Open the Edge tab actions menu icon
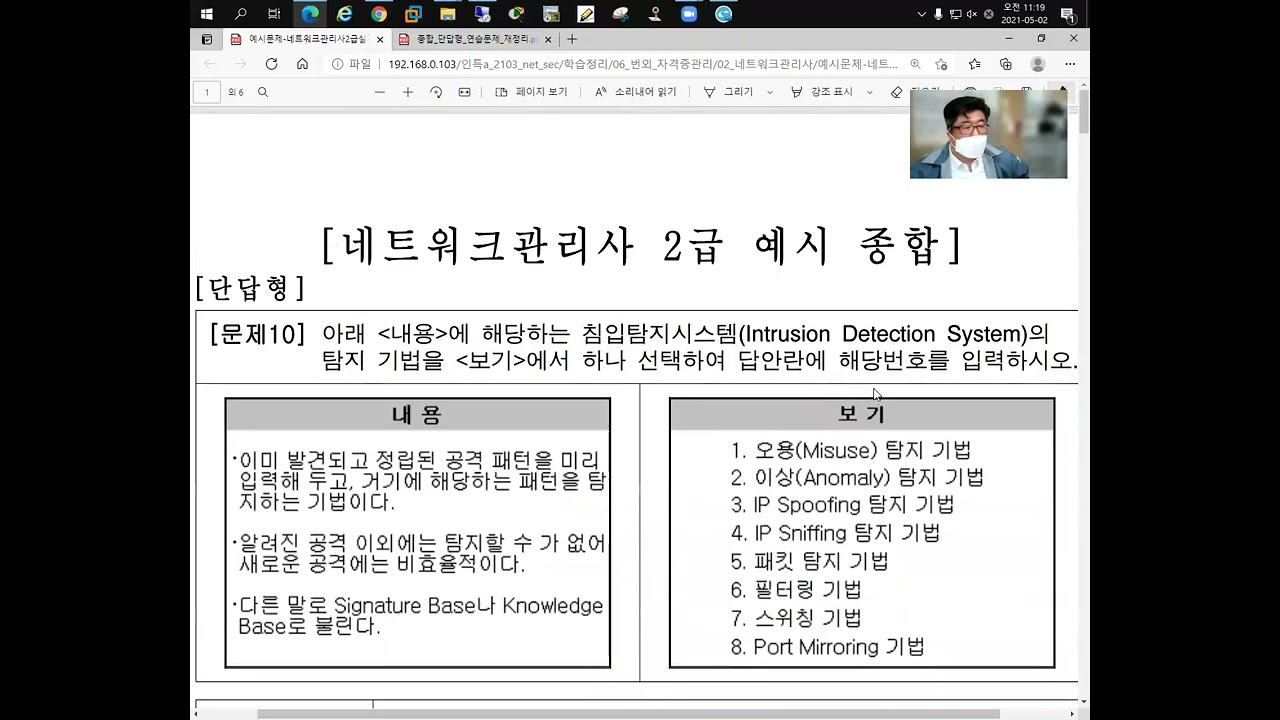1280x720 pixels. [207, 39]
